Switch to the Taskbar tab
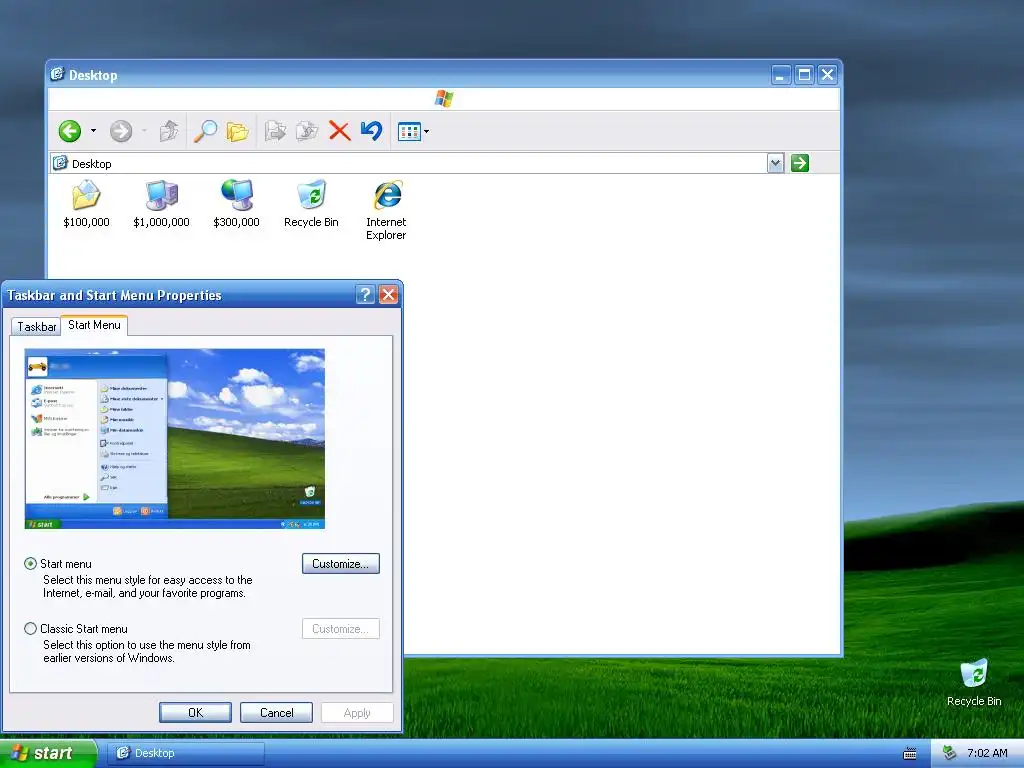Viewport: 1024px width, 768px height. click(37, 327)
